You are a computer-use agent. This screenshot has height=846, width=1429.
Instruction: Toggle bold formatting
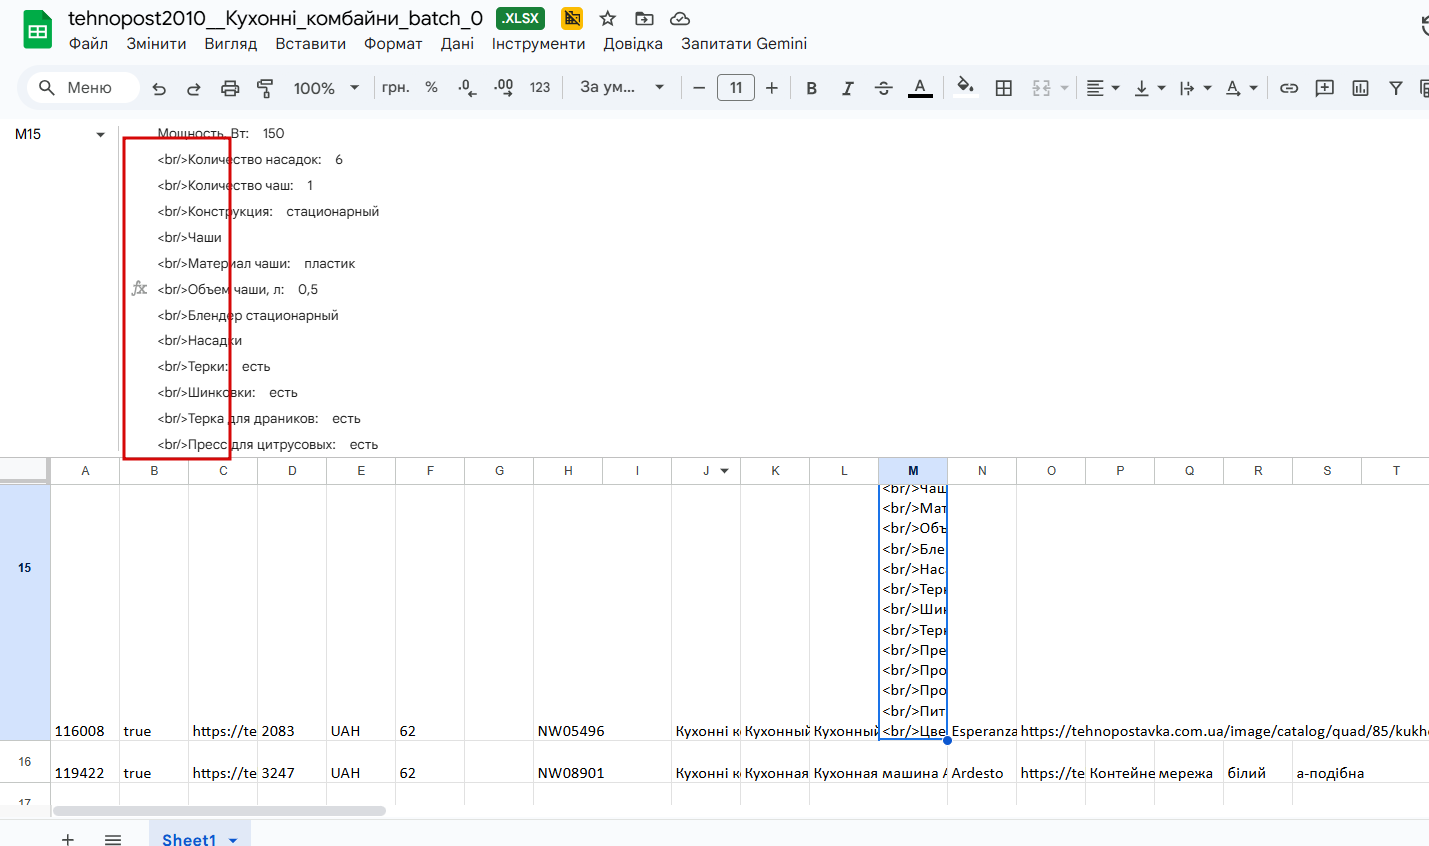pyautogui.click(x=812, y=88)
